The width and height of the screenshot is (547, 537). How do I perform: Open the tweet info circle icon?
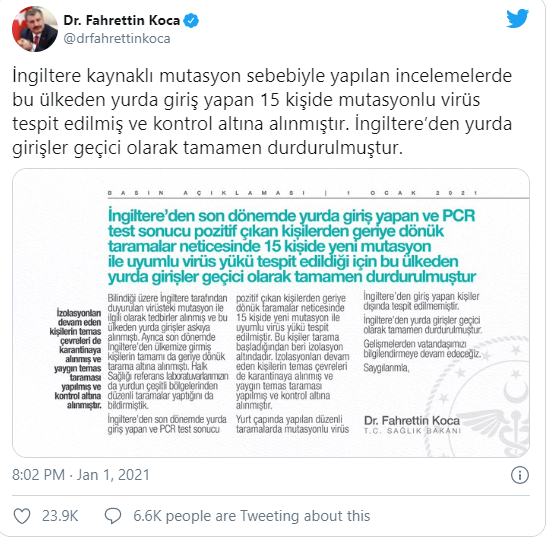pyautogui.click(x=520, y=475)
